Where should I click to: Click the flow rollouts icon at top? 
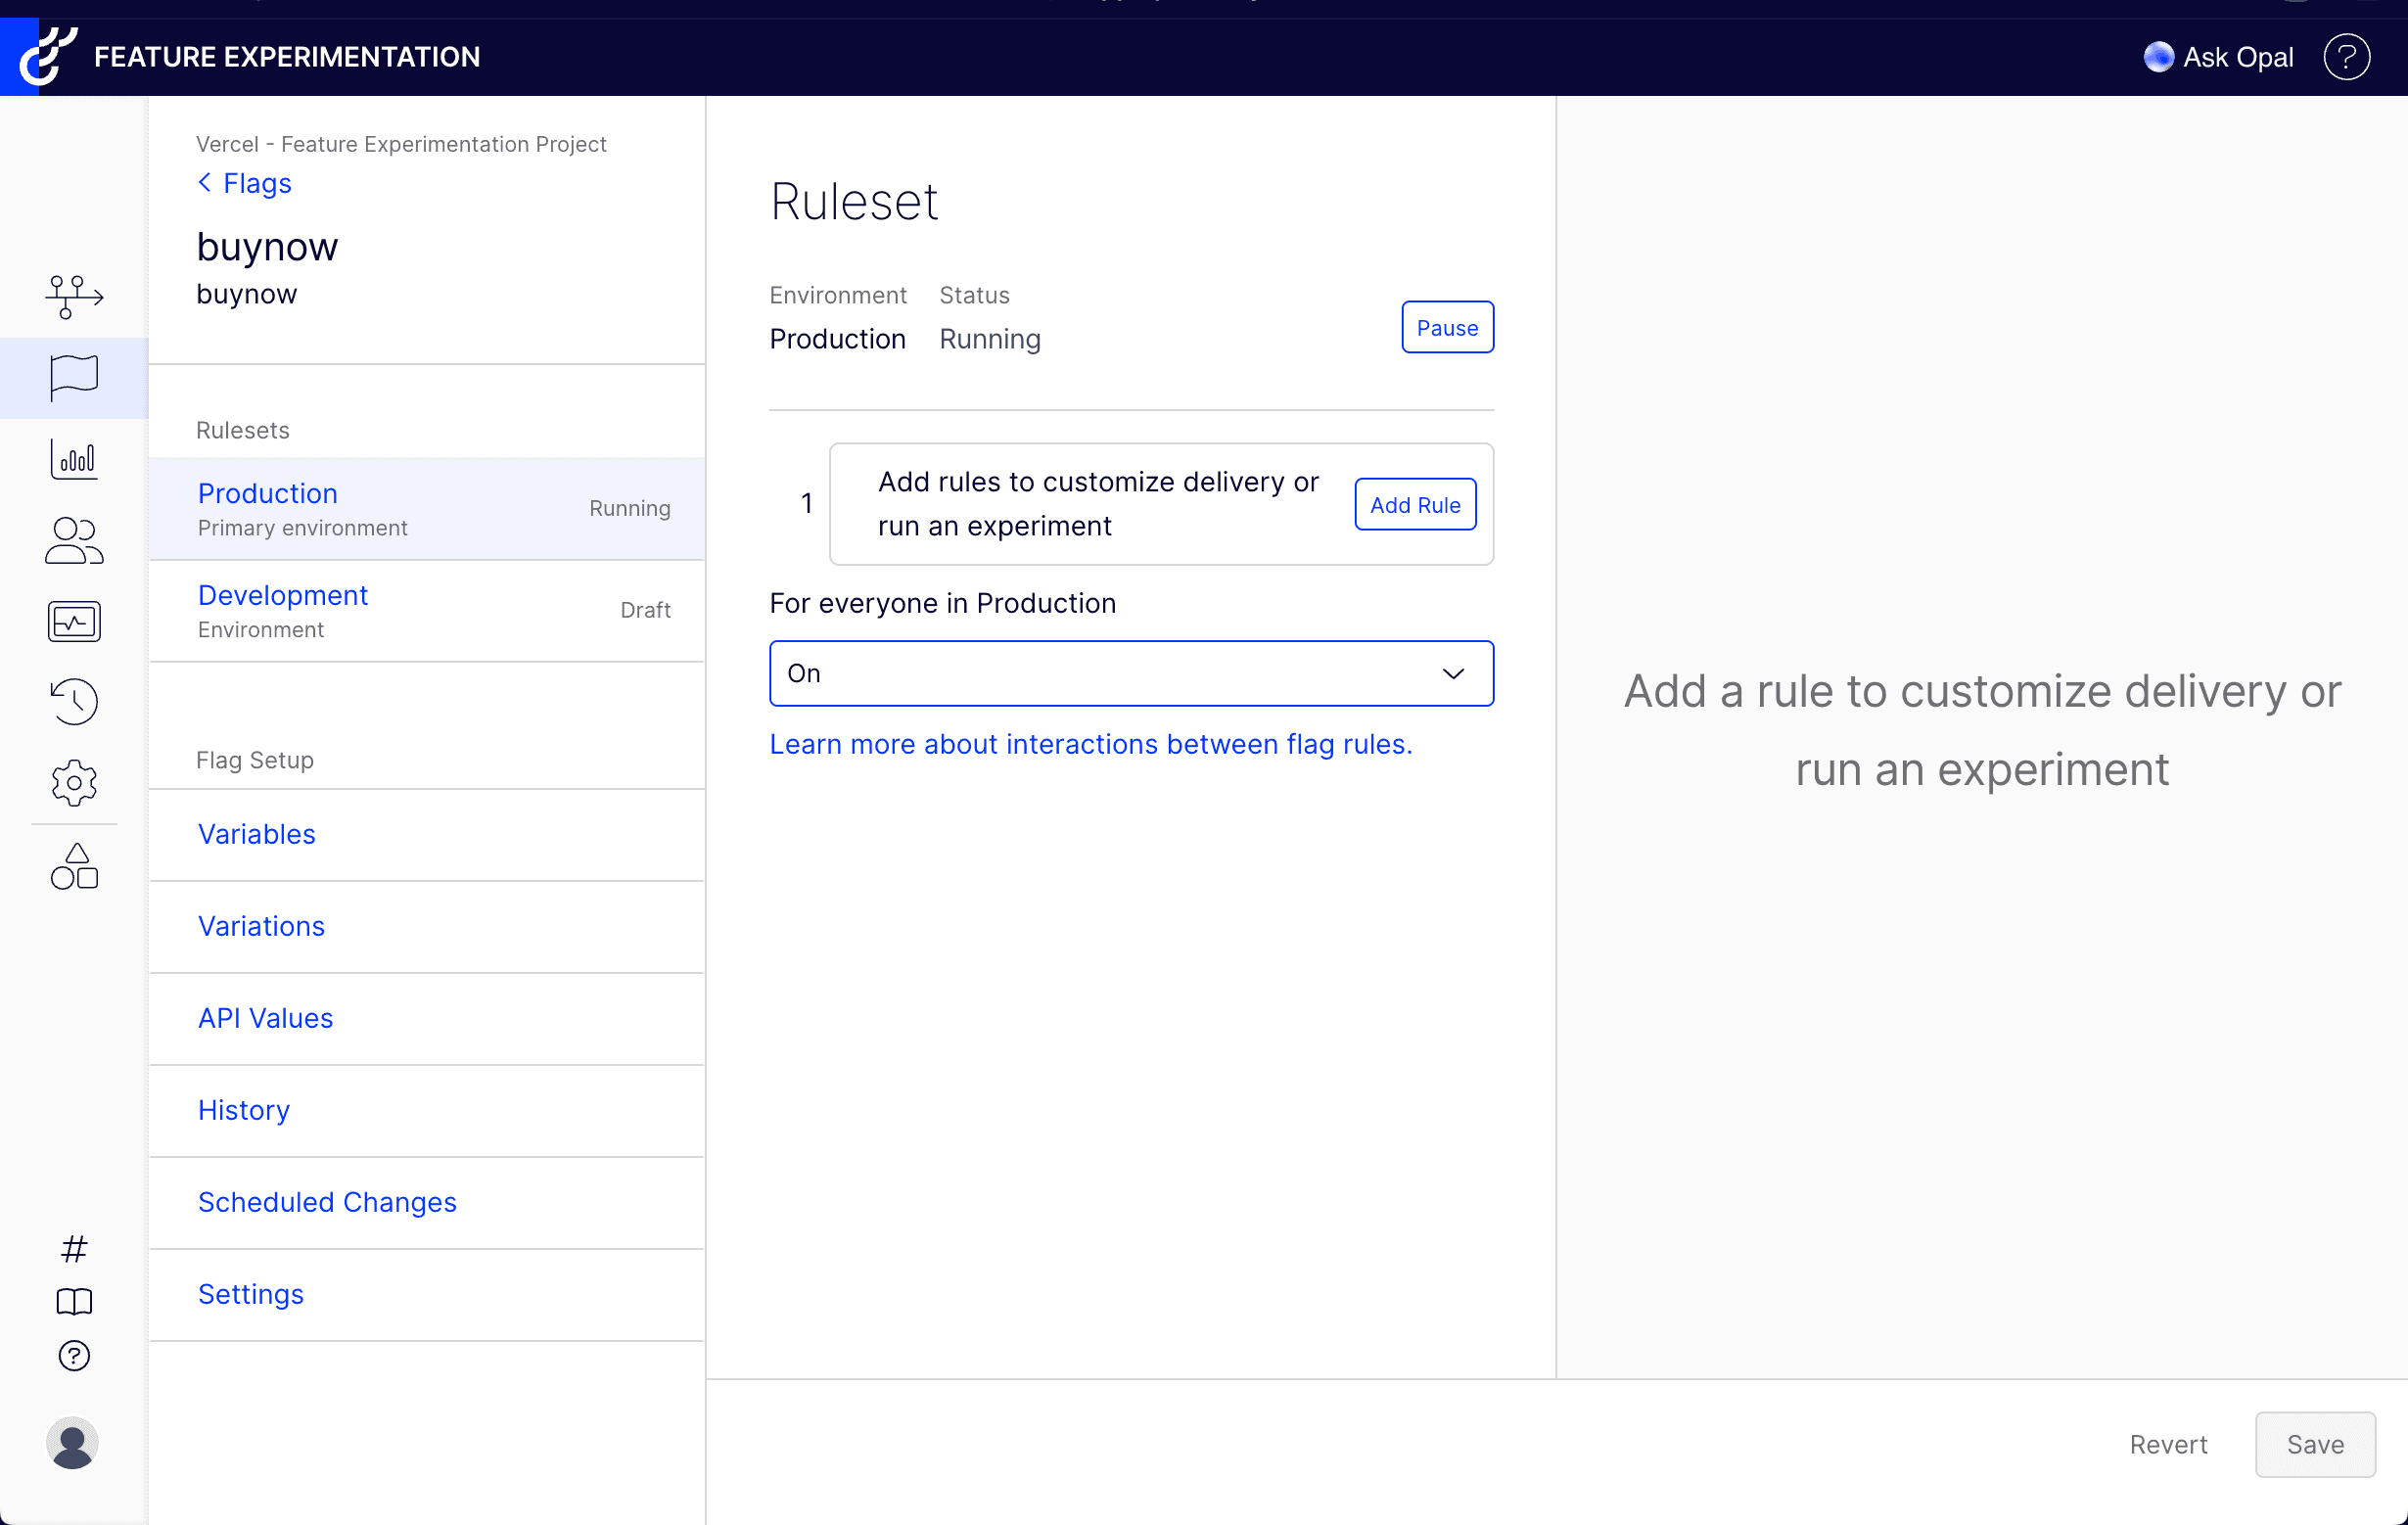74,297
